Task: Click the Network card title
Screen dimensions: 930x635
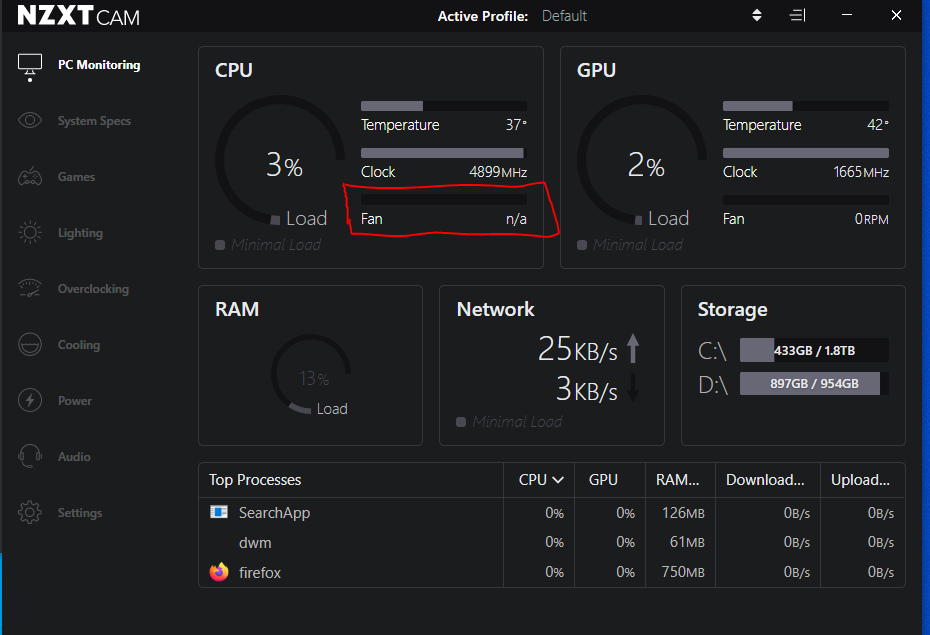Action: [495, 309]
